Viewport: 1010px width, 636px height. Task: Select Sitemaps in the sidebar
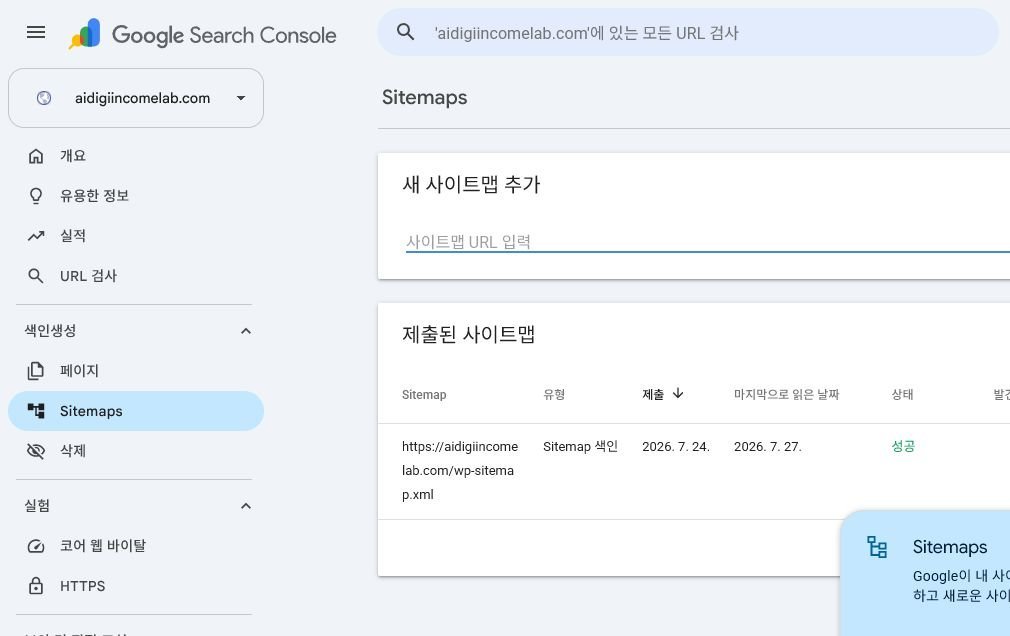(x=136, y=410)
